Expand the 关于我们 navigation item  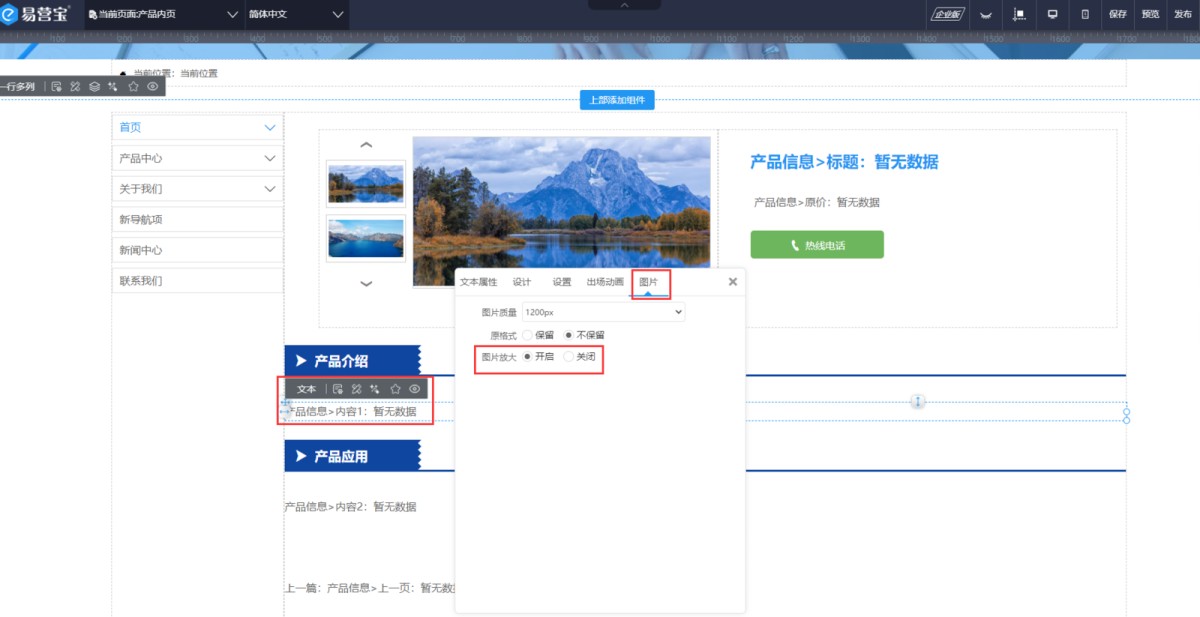pyautogui.click(x=270, y=189)
